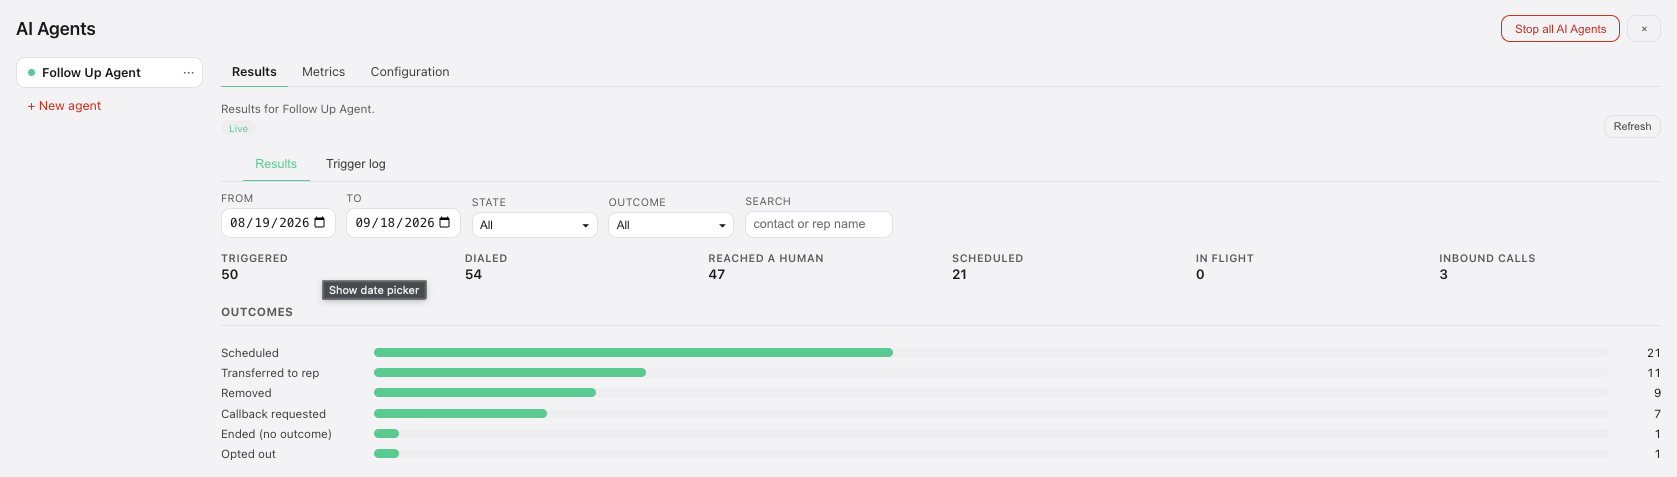Open the Trigger log sub-tab
Viewport: 1677px width, 477px height.
pyautogui.click(x=355, y=164)
